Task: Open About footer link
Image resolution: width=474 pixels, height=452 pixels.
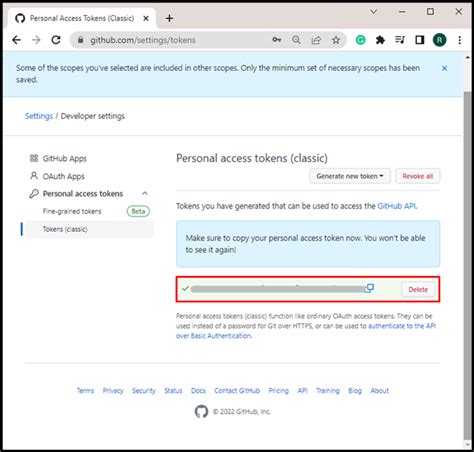Action: 380,391
